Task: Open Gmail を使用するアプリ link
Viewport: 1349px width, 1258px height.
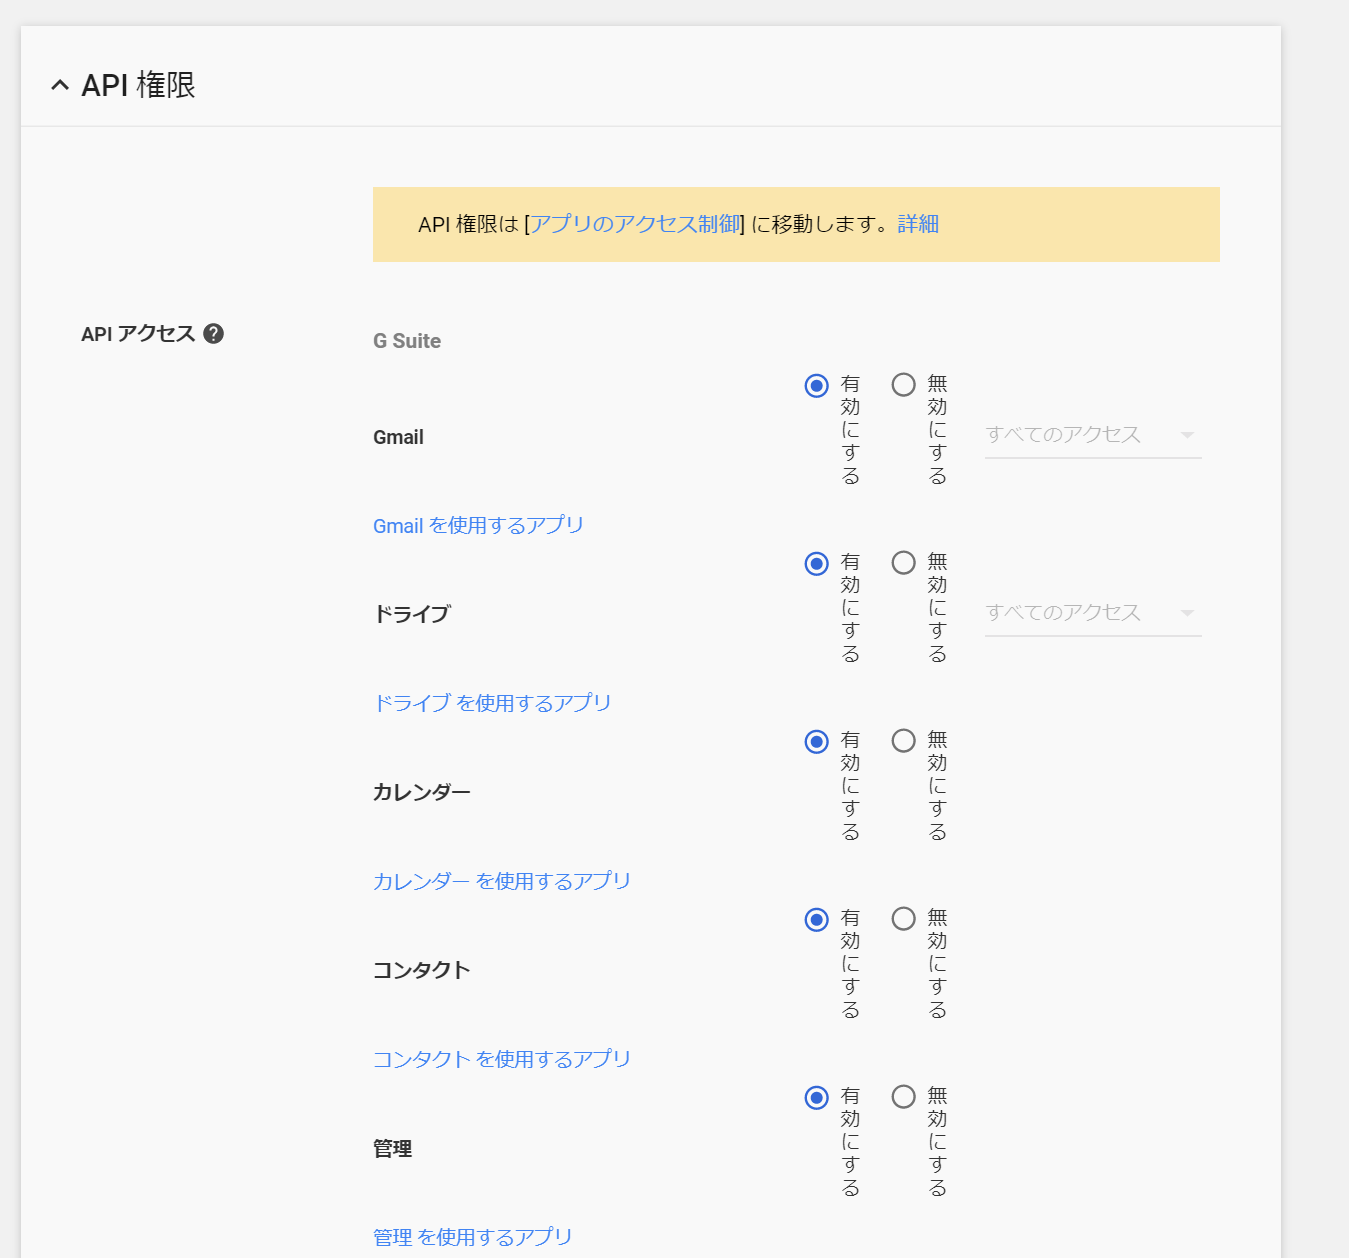Action: (478, 526)
